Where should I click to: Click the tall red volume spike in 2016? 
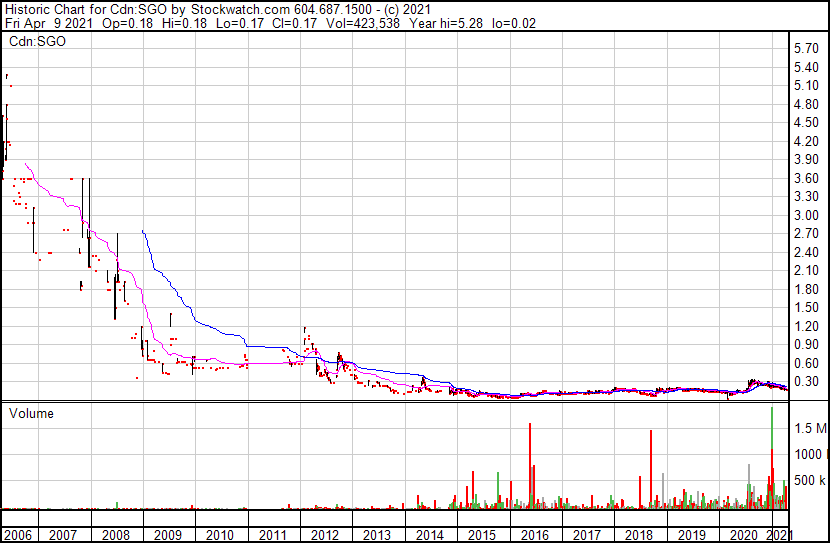530,466
